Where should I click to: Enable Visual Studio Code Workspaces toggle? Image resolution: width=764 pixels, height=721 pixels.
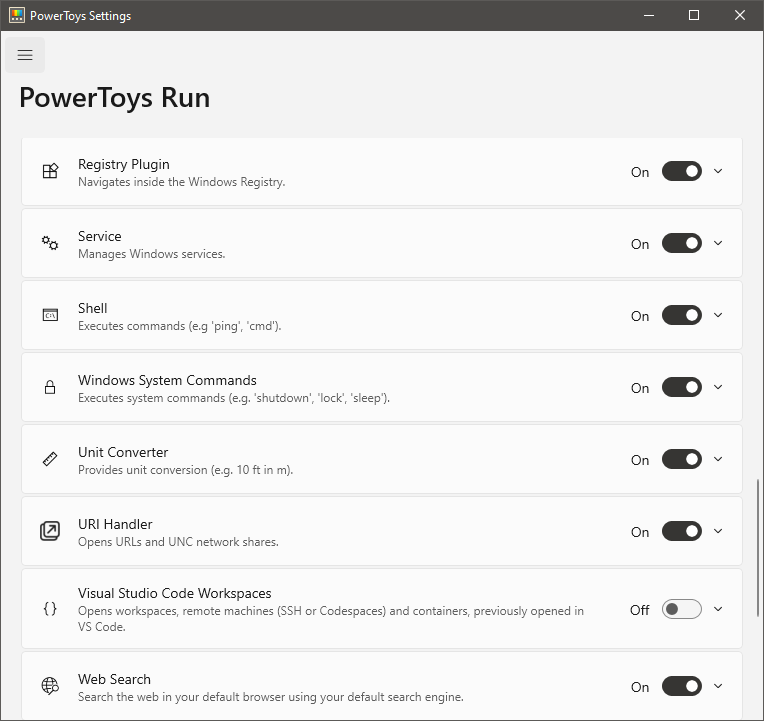click(x=682, y=609)
